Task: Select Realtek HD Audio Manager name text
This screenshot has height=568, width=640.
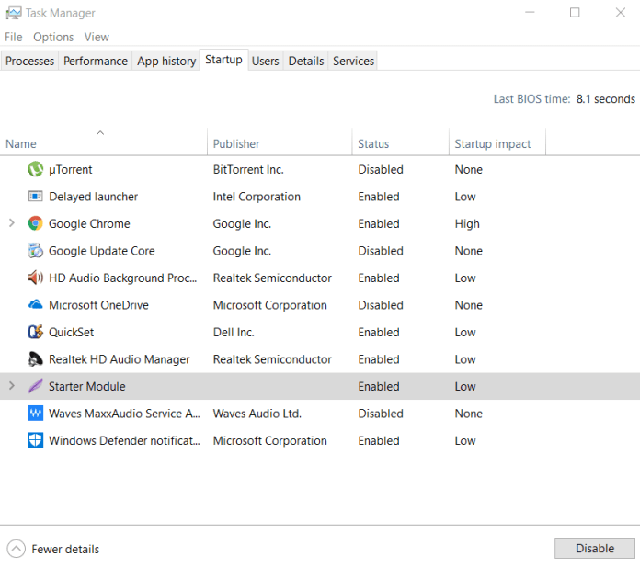Action: point(119,359)
